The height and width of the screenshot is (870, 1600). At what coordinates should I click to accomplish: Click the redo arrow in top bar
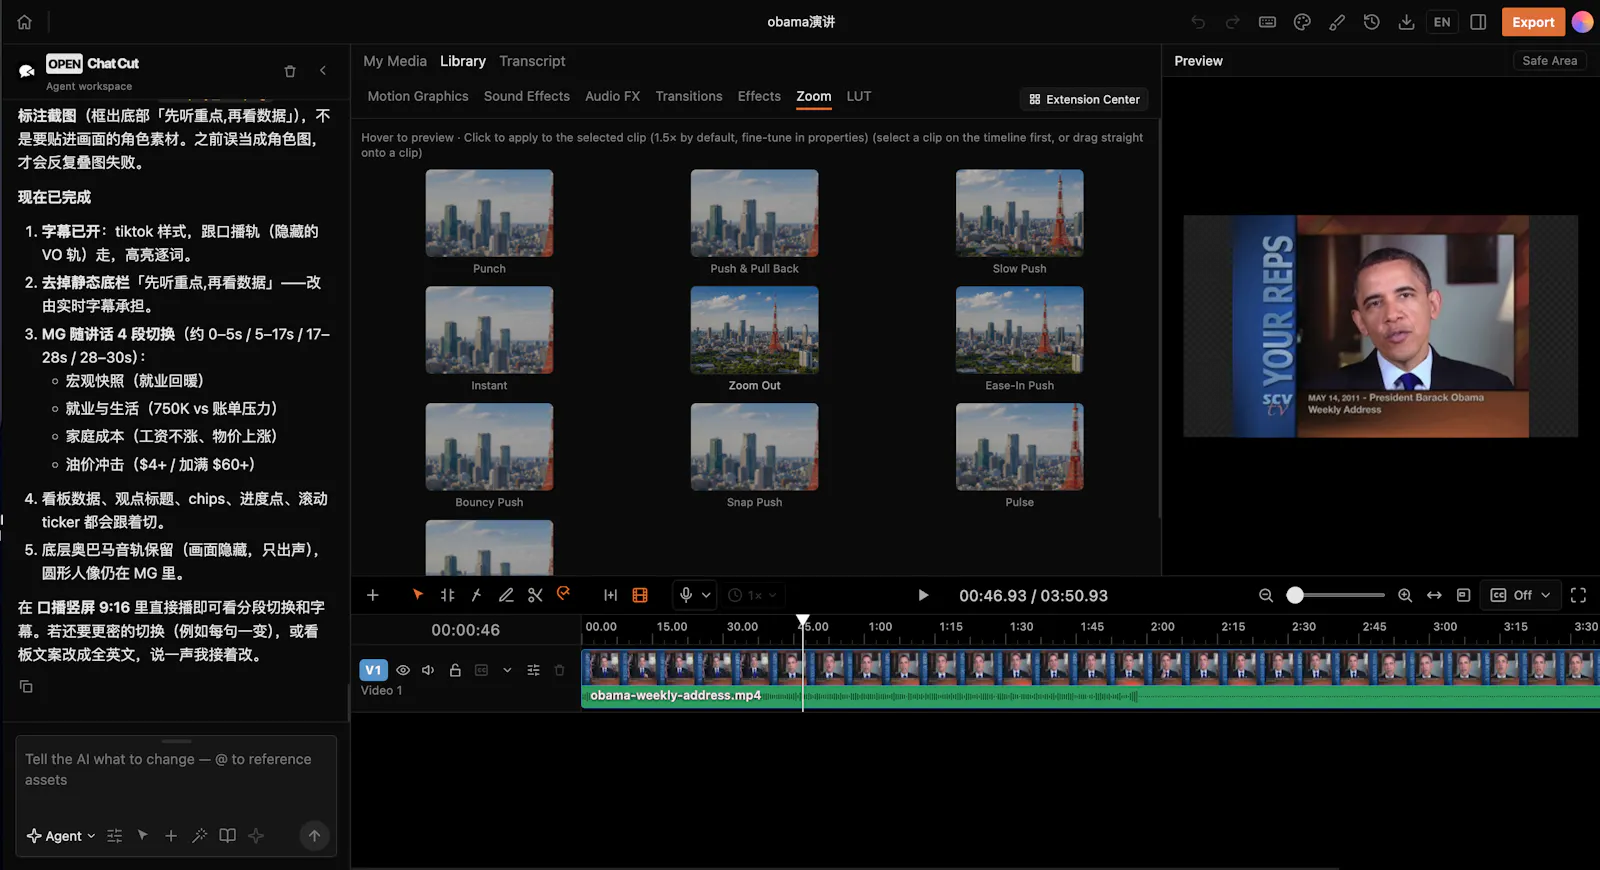tap(1233, 22)
